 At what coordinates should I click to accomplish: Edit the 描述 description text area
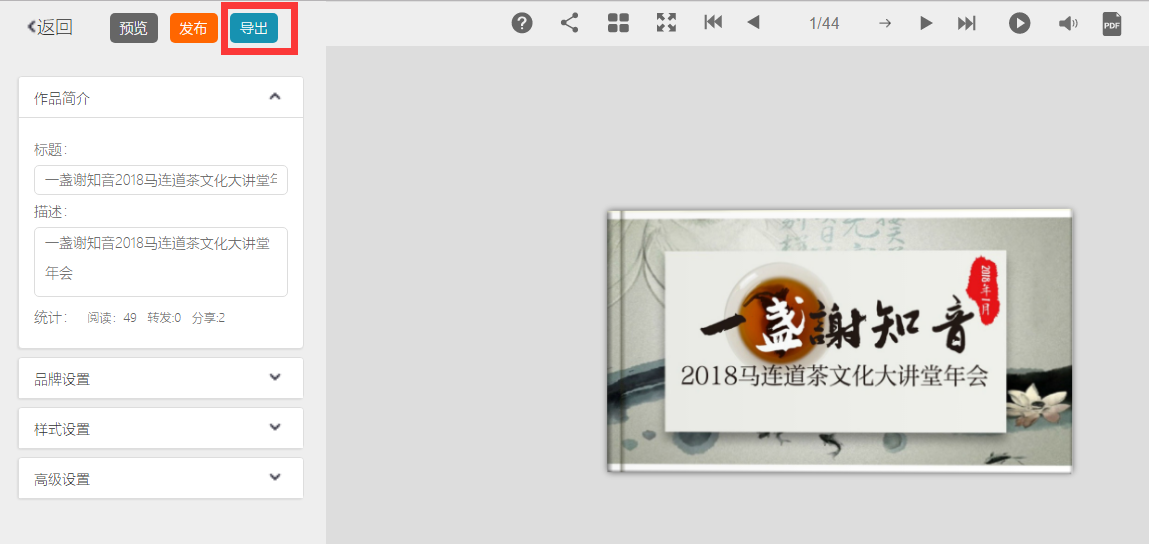click(160, 262)
